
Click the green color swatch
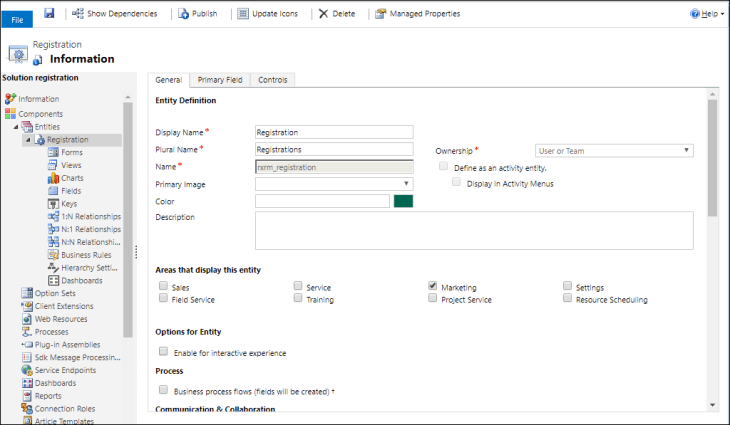(x=403, y=201)
